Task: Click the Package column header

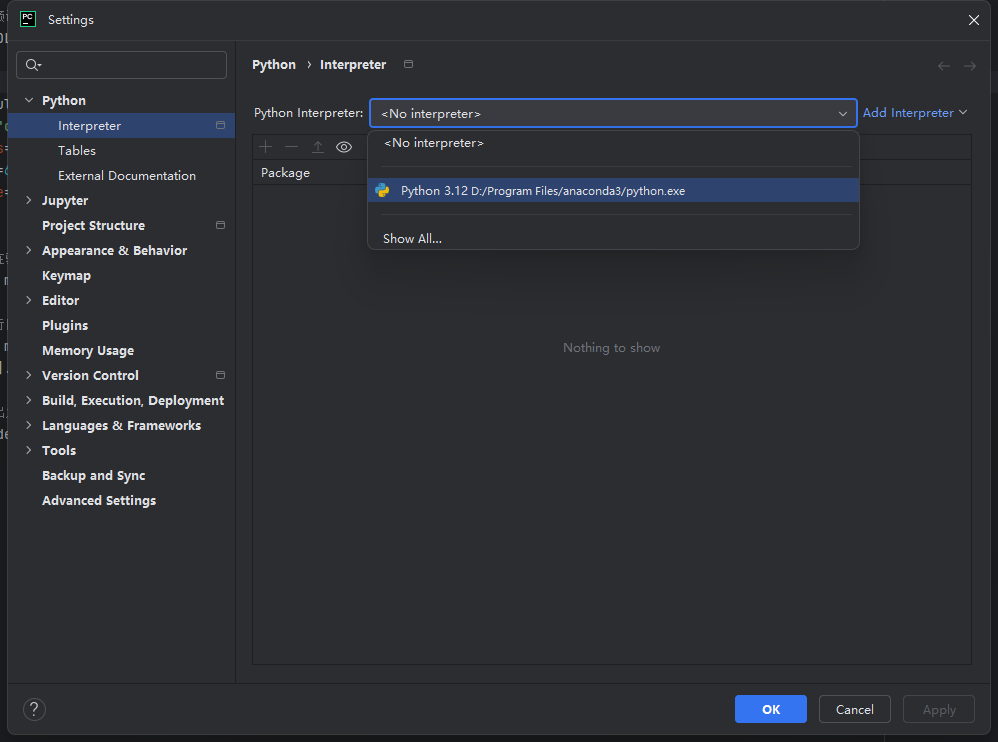Action: (285, 172)
